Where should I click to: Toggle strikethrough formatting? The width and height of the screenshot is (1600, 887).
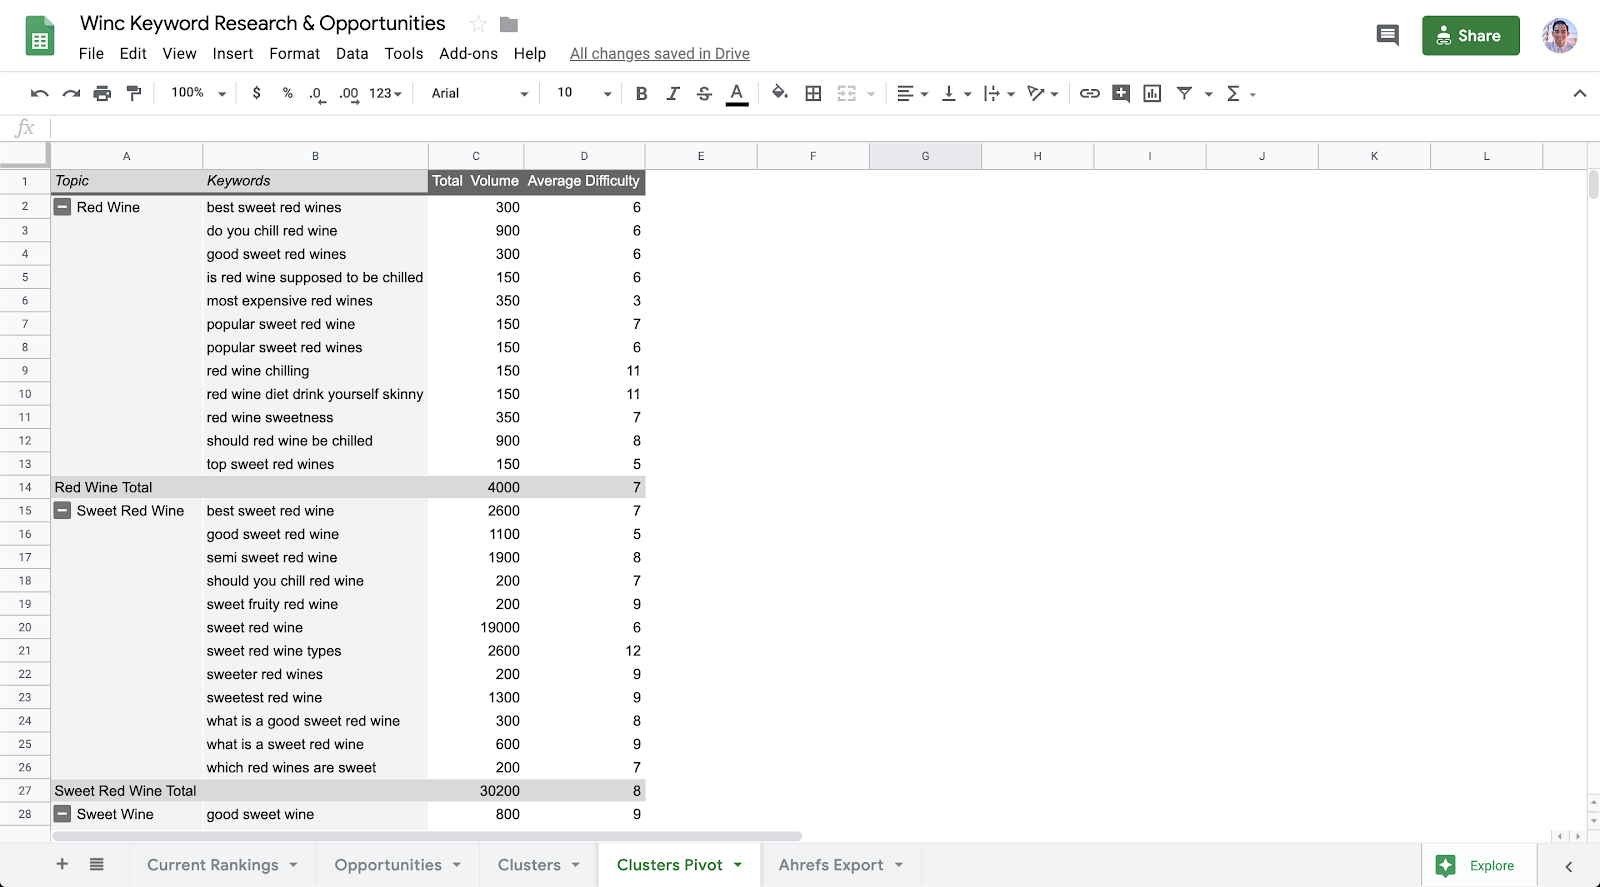pos(704,93)
